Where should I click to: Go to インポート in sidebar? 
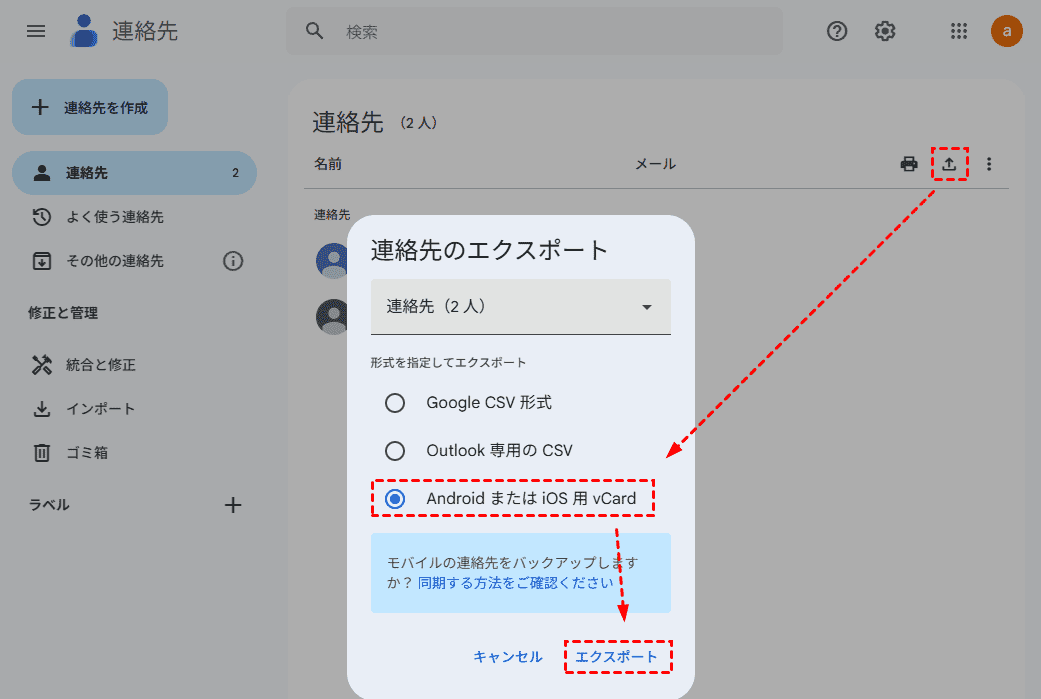click(x=100, y=409)
